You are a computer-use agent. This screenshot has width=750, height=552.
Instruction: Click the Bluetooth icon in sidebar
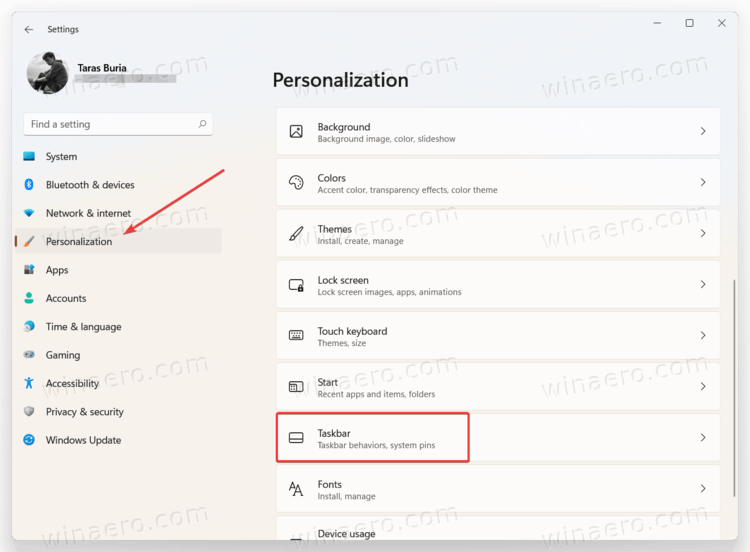tap(29, 185)
